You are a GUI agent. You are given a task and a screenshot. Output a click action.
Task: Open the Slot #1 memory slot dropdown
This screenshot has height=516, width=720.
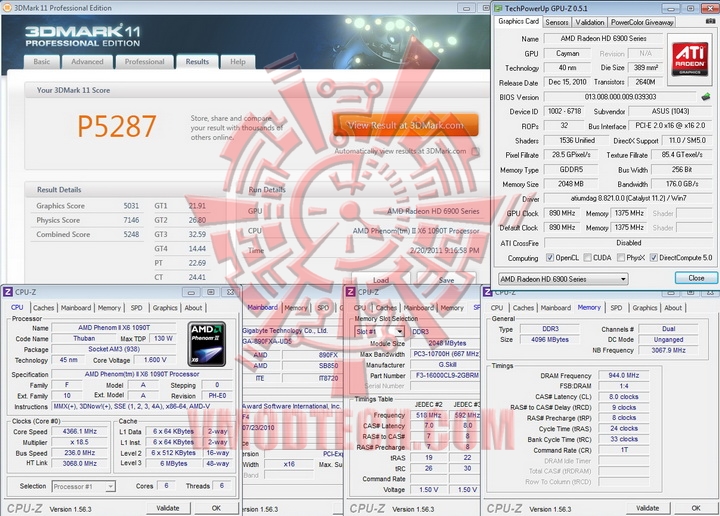coord(379,331)
